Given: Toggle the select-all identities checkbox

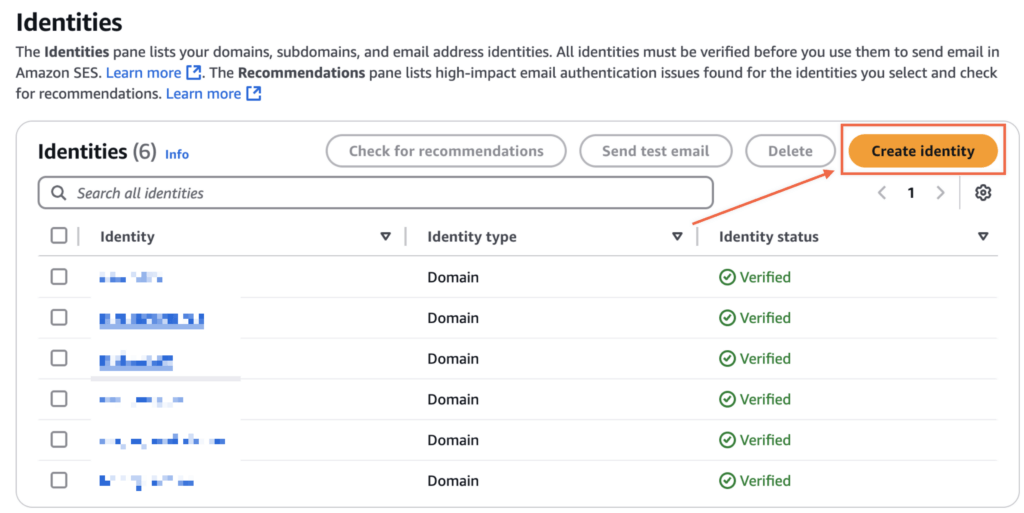Looking at the screenshot, I should pyautogui.click(x=59, y=236).
